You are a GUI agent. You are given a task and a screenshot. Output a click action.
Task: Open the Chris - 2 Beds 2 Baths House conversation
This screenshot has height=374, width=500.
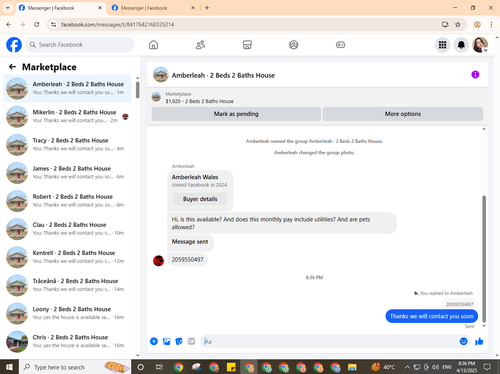[68, 341]
